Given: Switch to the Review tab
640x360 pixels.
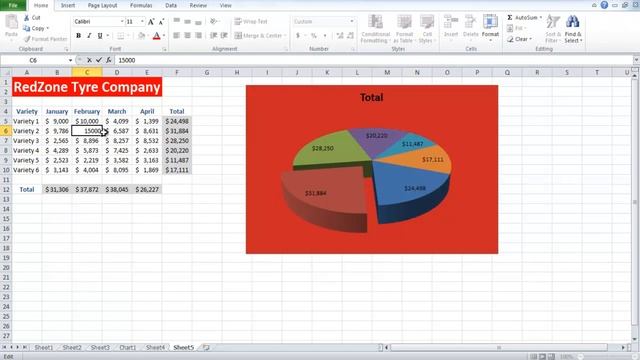Looking at the screenshot, I should tap(198, 5).
